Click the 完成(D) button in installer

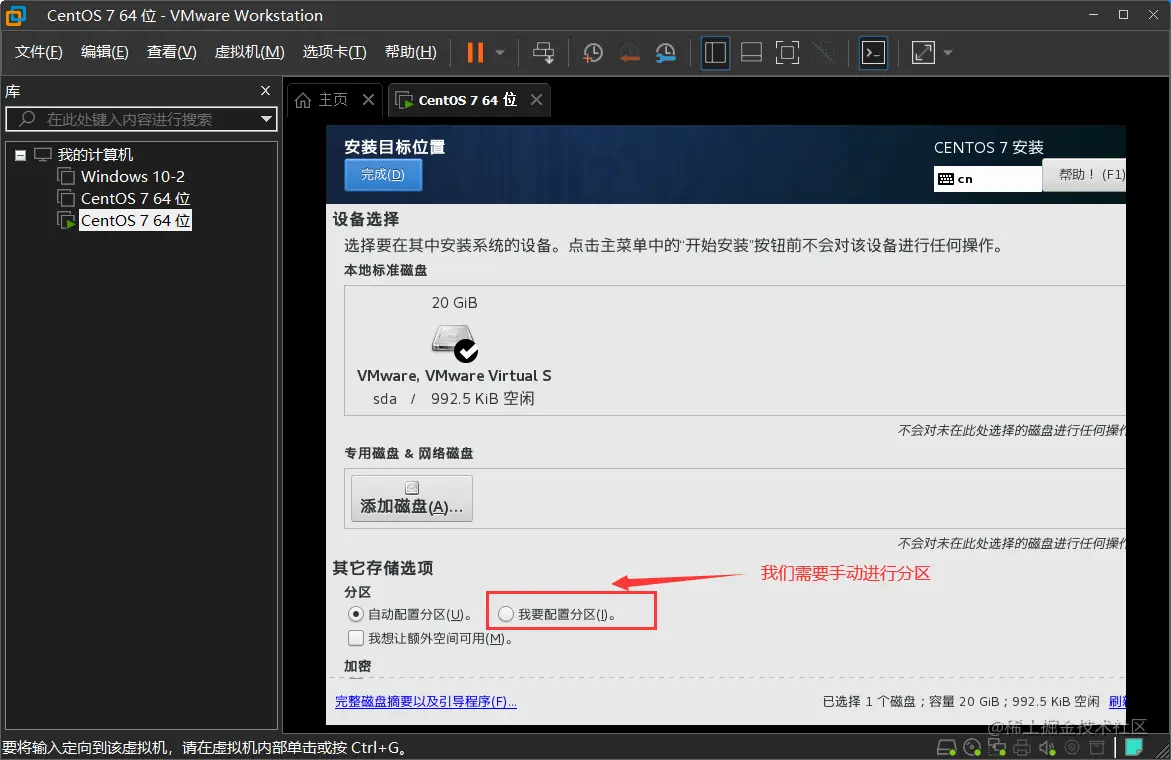click(383, 175)
